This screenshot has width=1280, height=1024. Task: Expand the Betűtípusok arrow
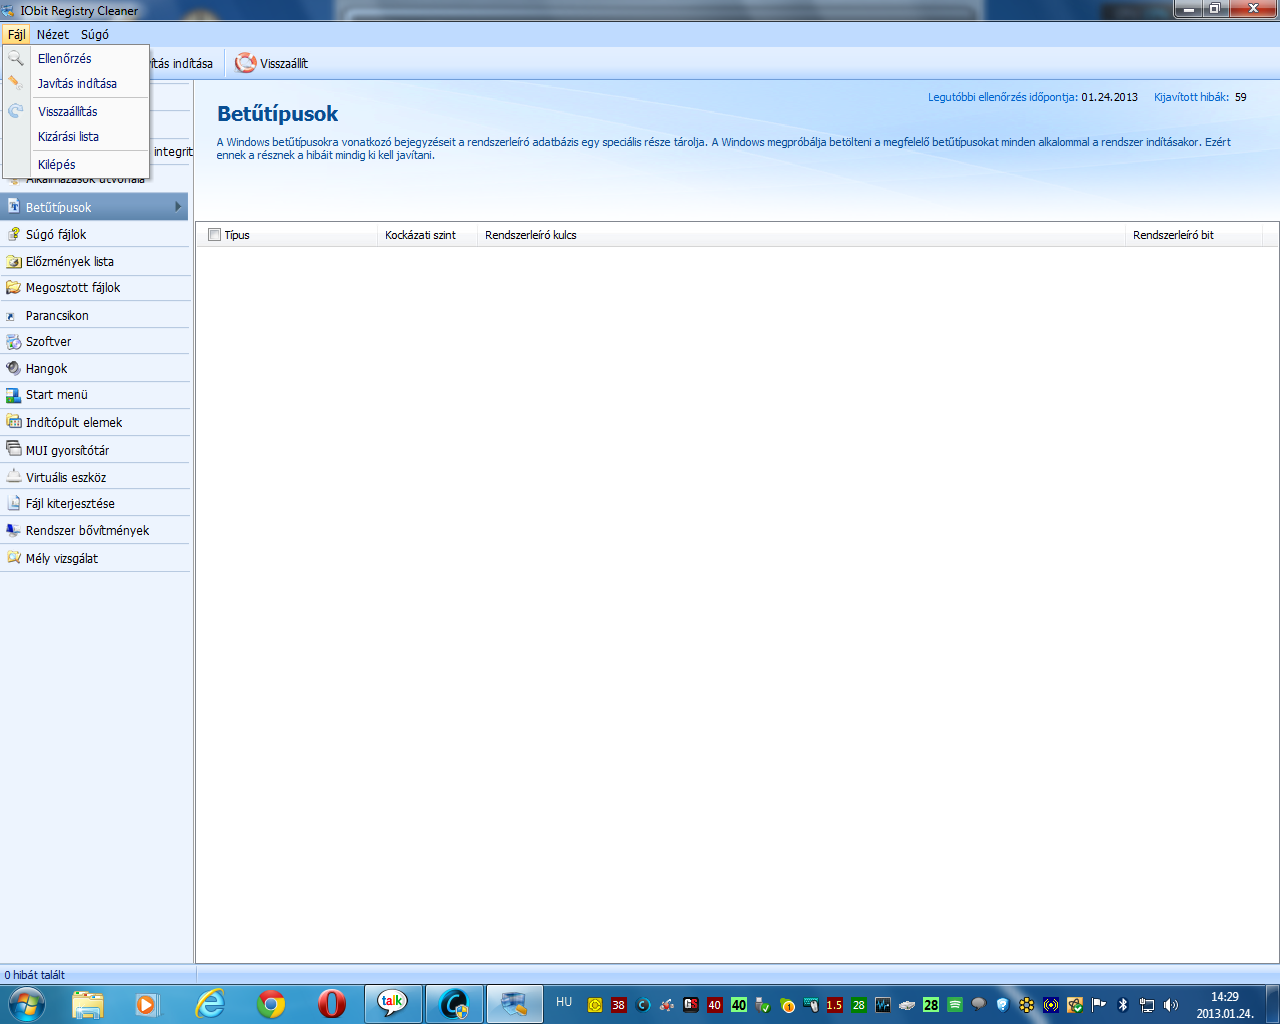pyautogui.click(x=178, y=207)
